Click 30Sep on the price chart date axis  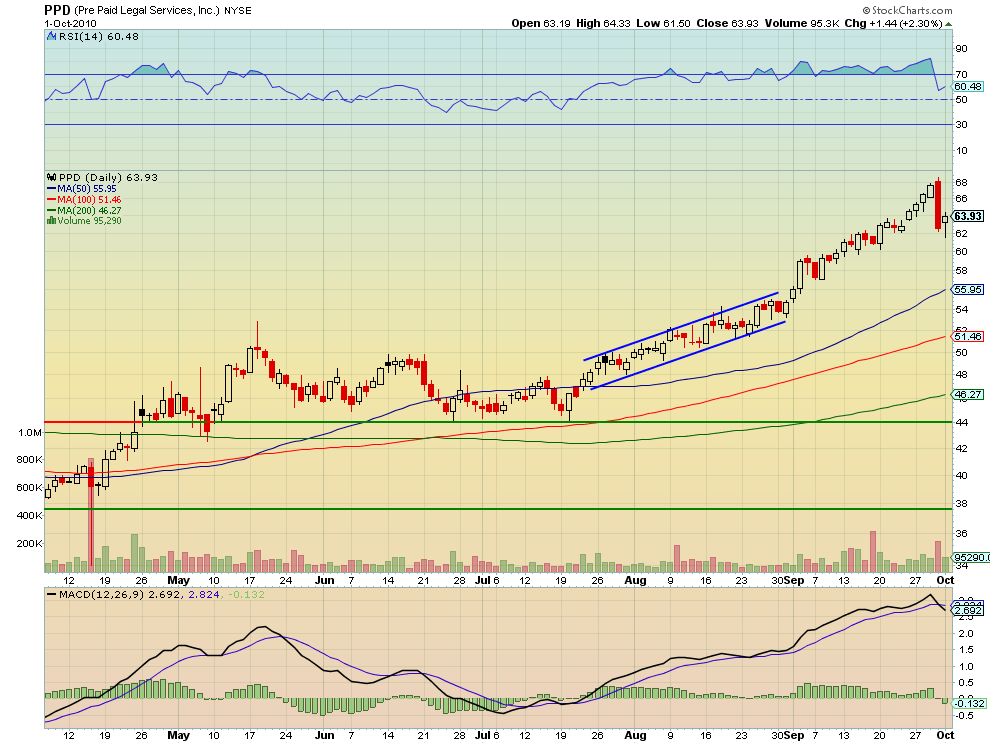click(x=787, y=580)
